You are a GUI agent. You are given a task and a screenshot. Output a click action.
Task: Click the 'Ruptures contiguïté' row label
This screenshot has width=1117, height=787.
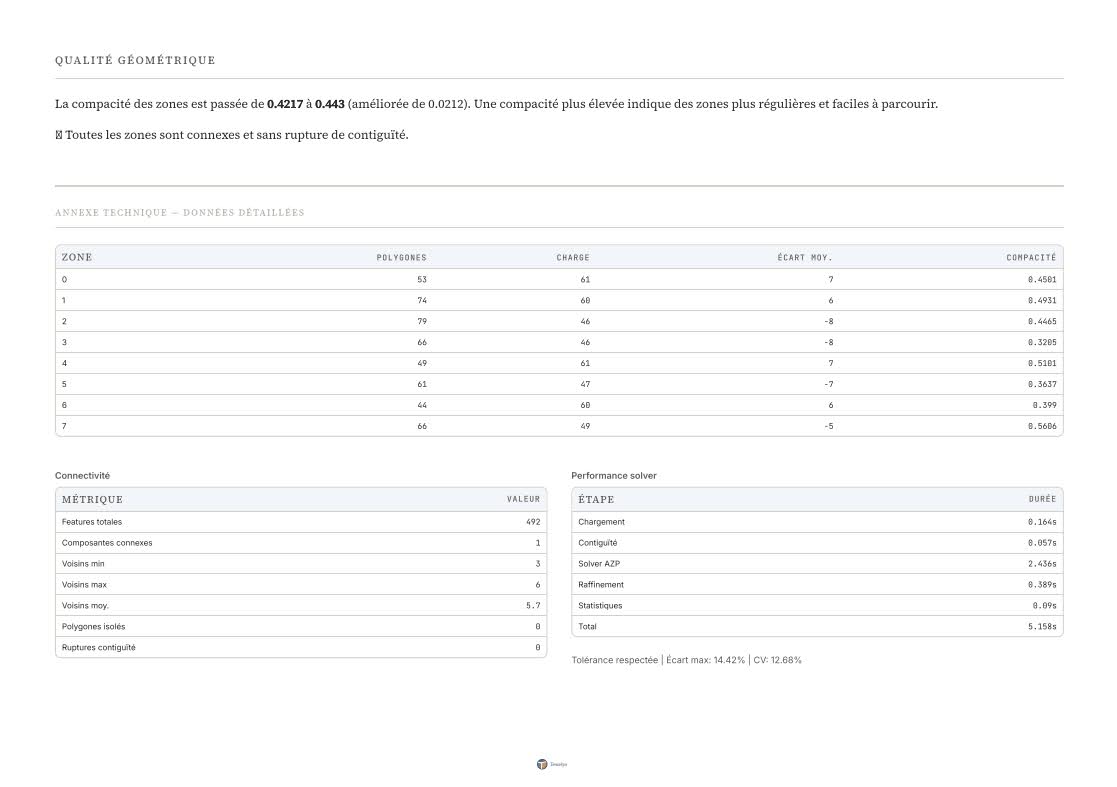(x=98, y=647)
